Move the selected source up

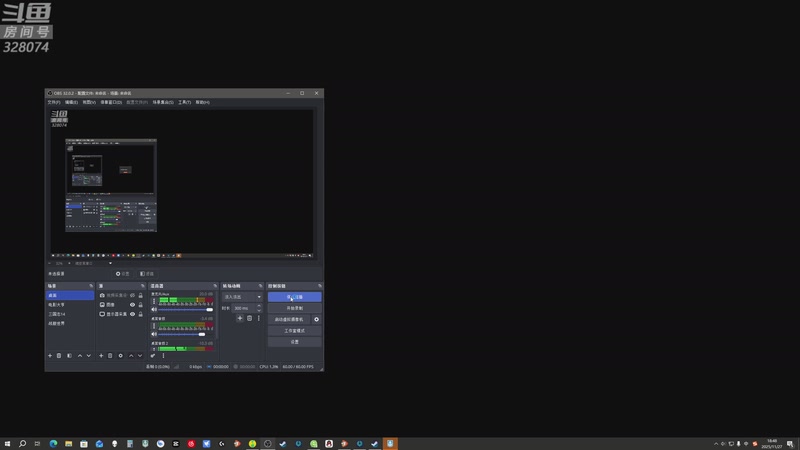[x=131, y=356]
